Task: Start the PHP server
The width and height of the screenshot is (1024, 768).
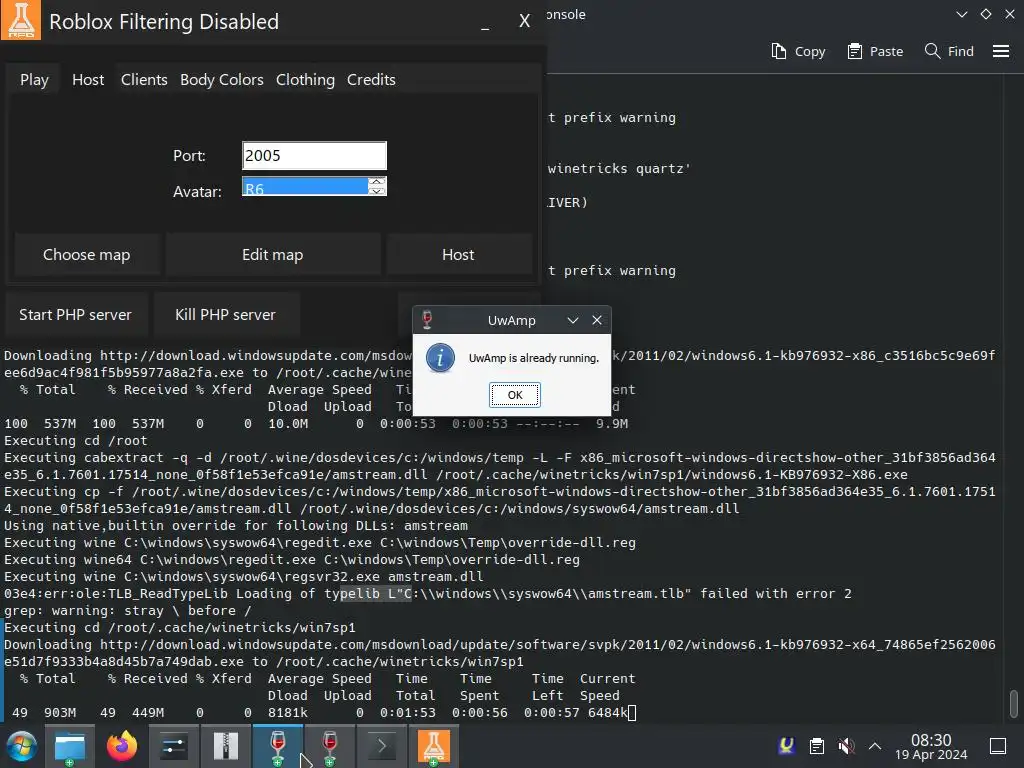Action: [76, 315]
